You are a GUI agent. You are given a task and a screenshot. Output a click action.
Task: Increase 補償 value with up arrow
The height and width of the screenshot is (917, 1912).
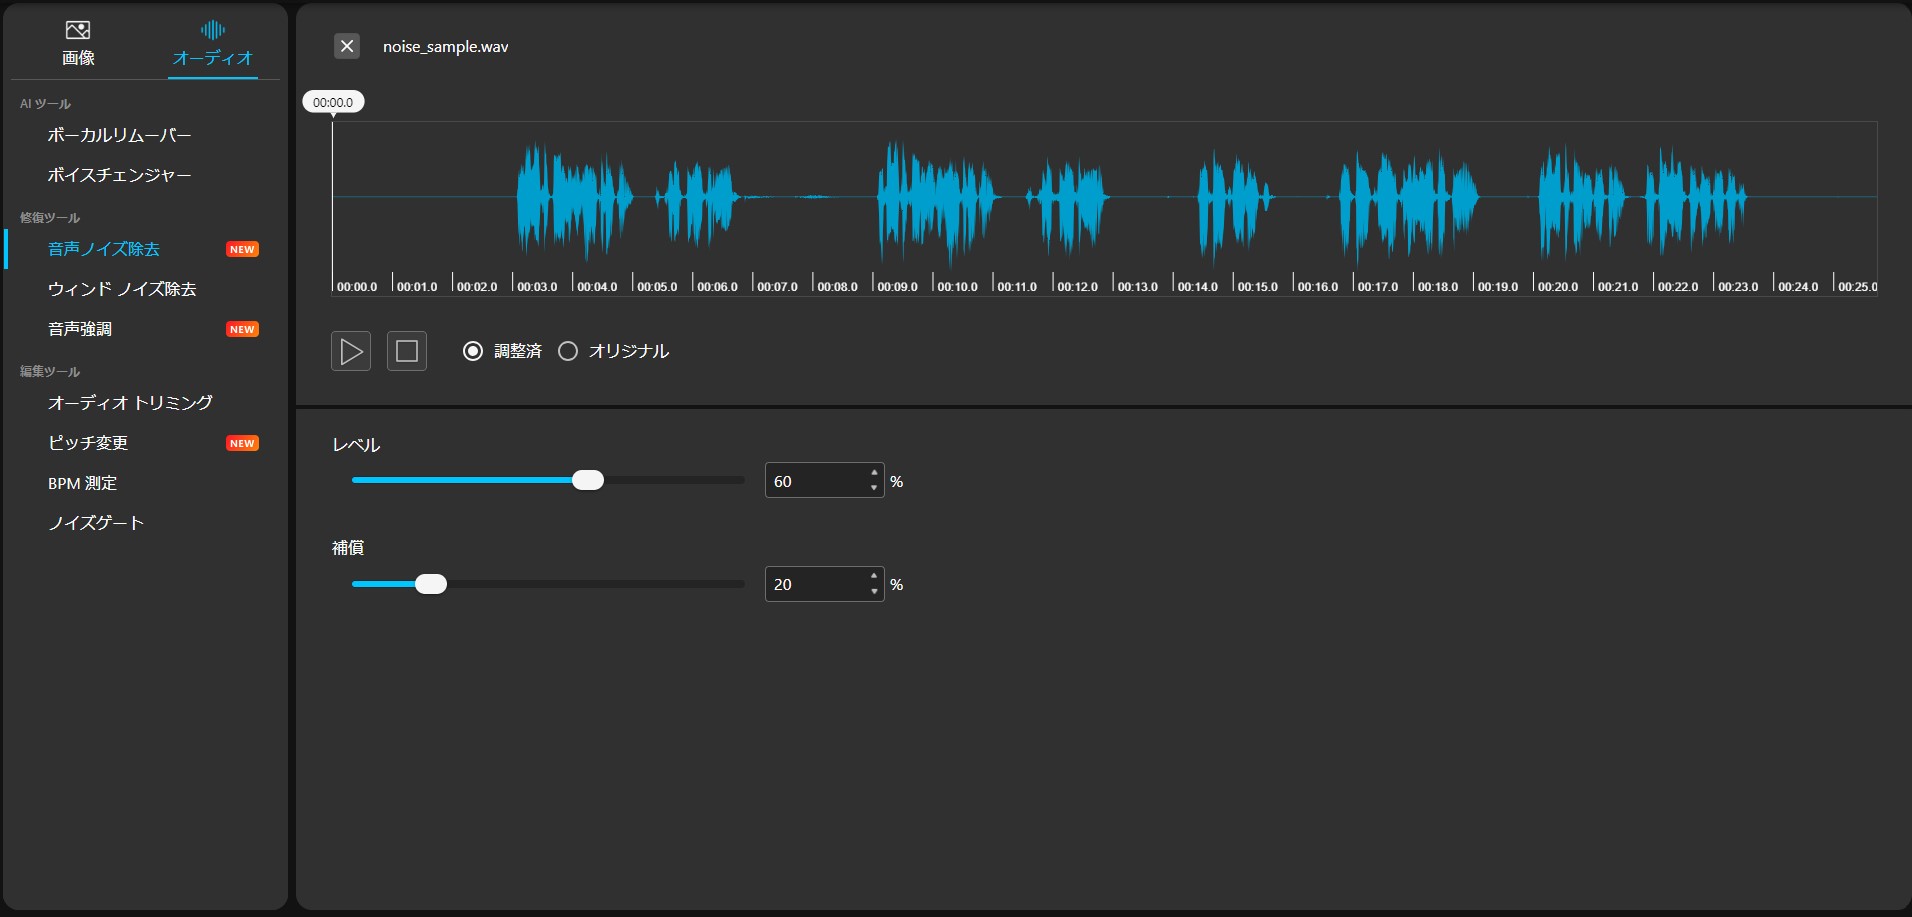click(874, 576)
